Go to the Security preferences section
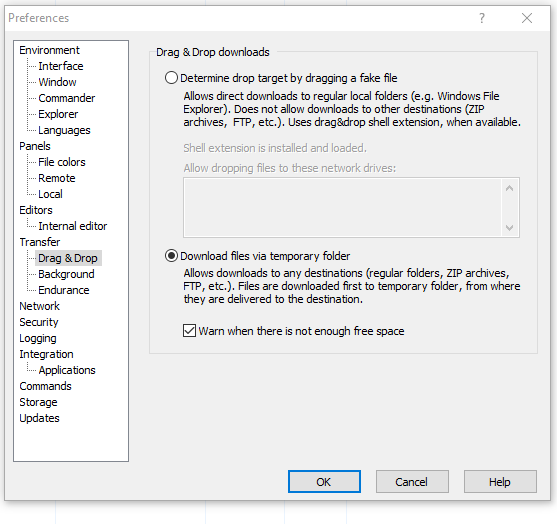 click(x=39, y=322)
